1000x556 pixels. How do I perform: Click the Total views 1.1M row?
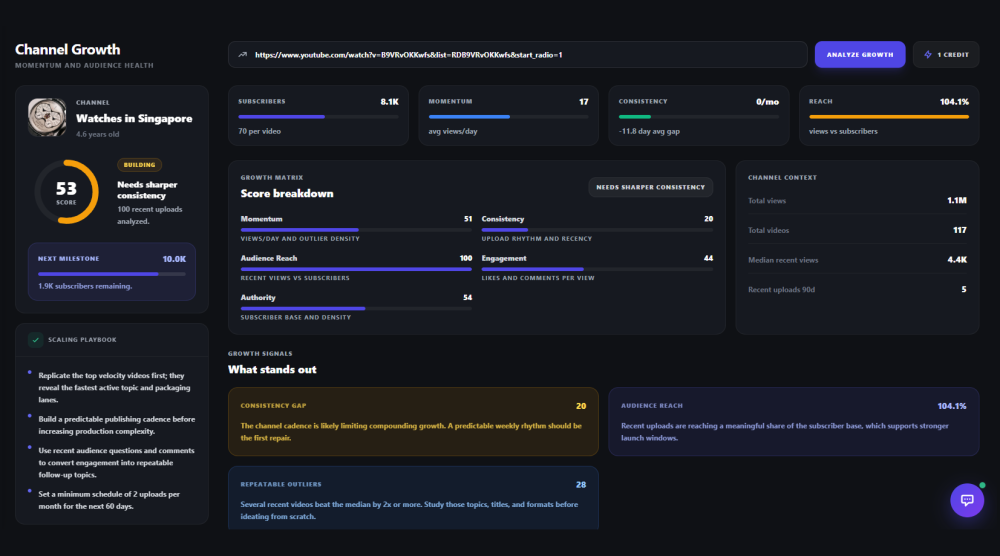coord(857,201)
